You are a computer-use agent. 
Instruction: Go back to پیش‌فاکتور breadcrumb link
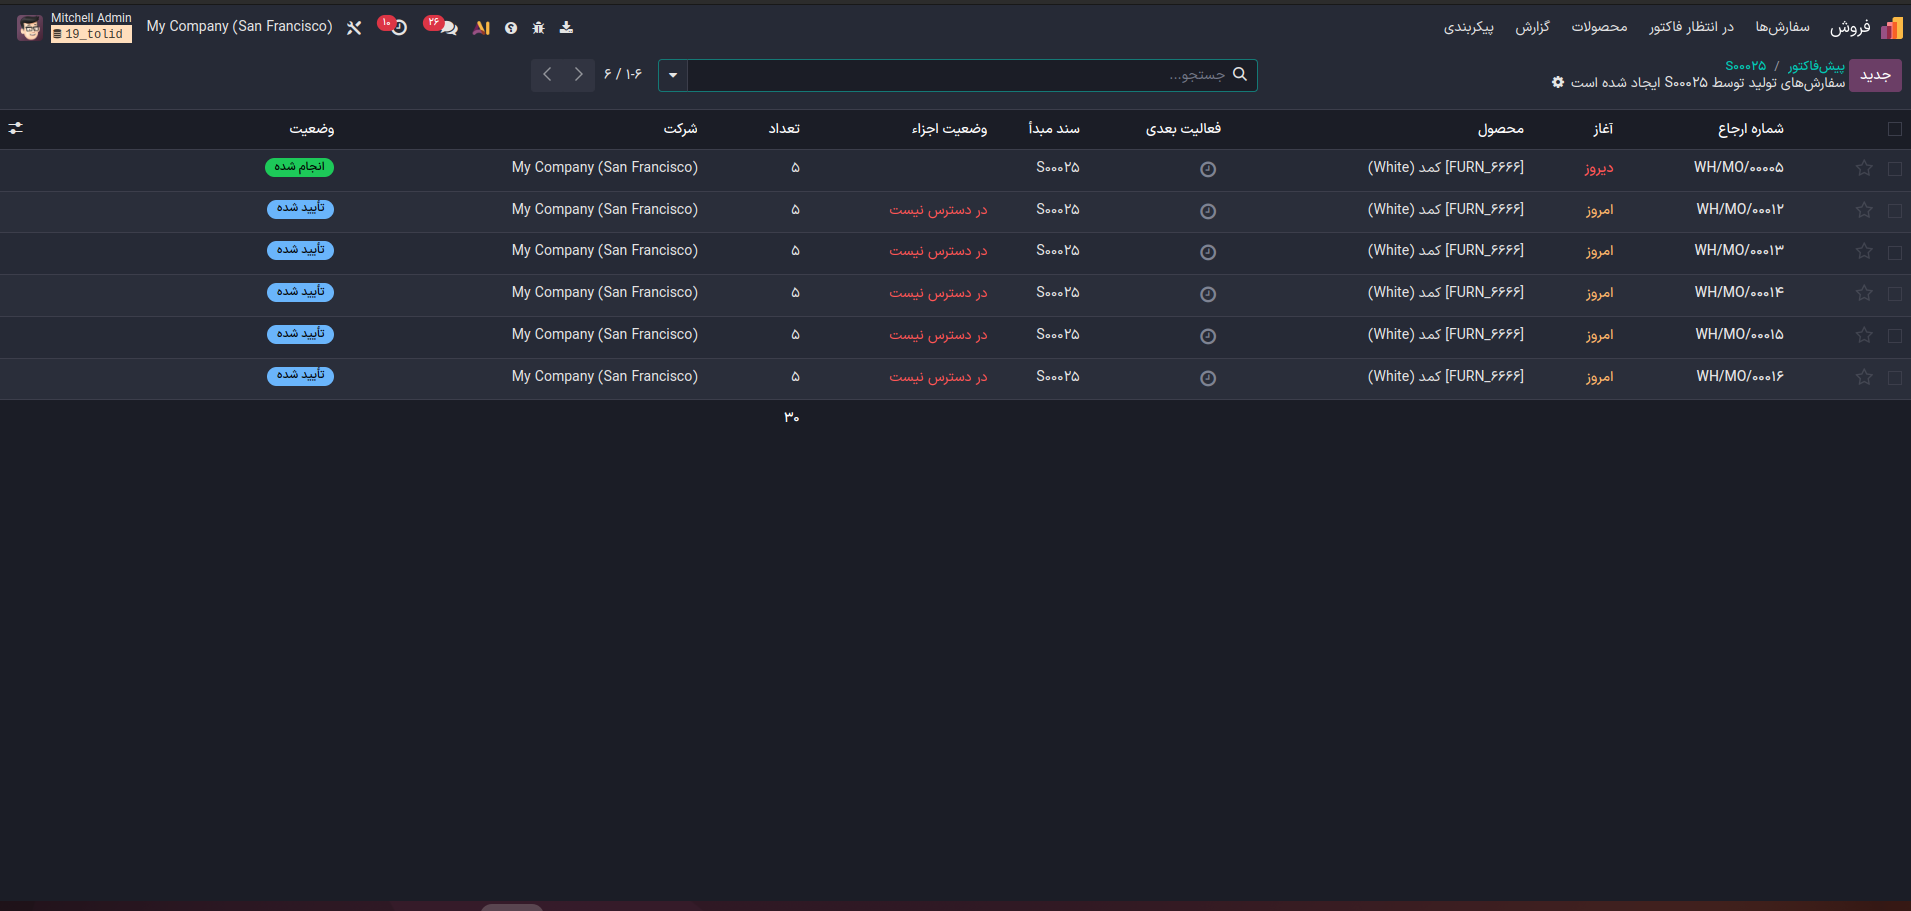tap(1816, 66)
